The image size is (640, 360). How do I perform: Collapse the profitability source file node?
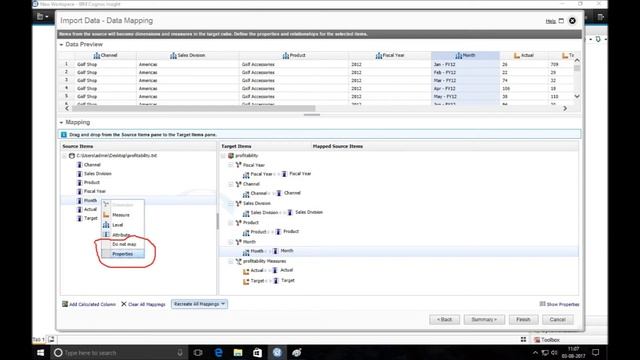(x=64, y=156)
